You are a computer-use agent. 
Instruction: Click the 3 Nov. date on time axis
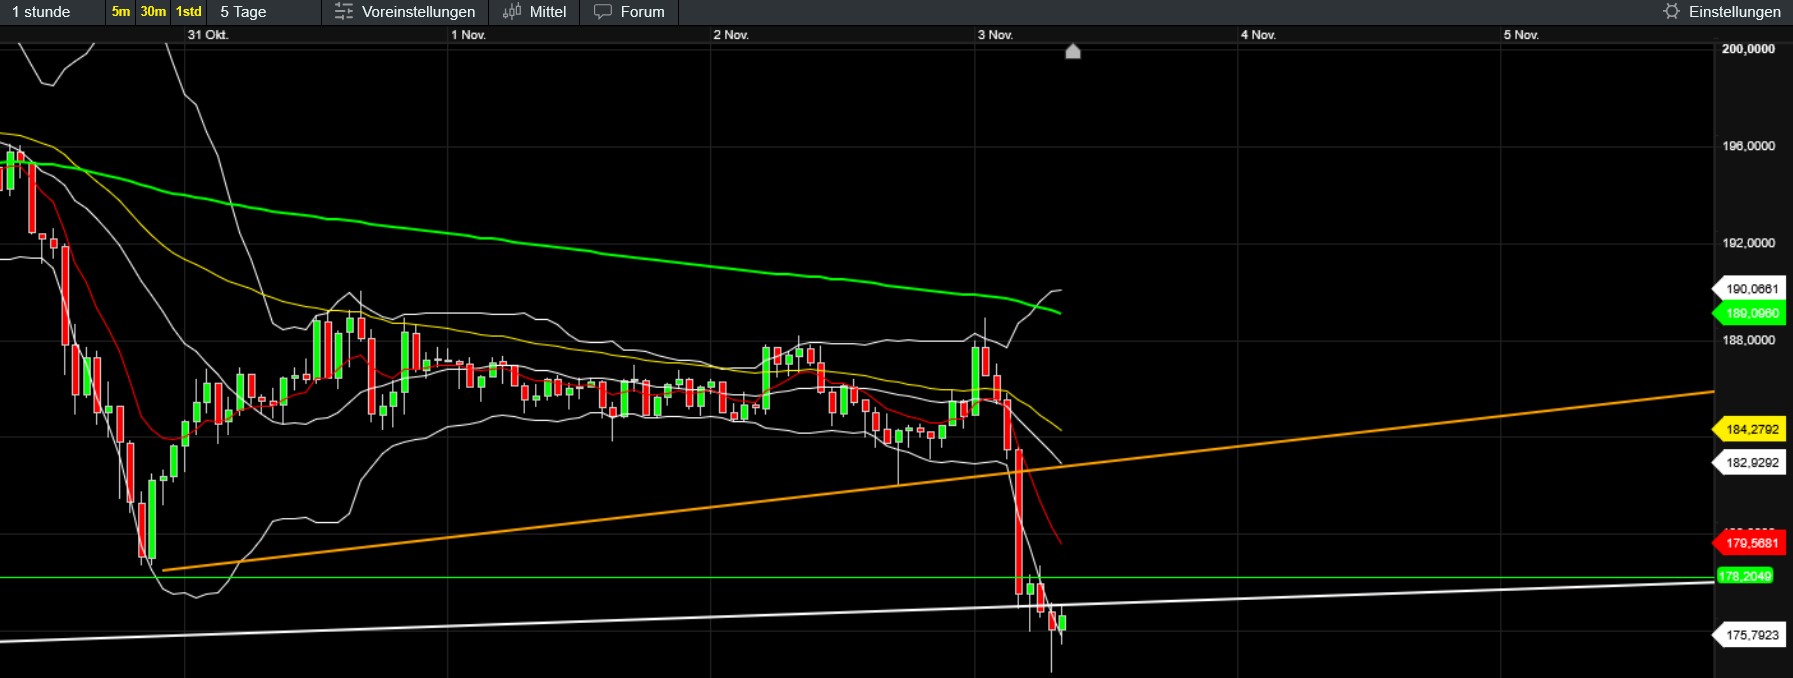pos(995,35)
